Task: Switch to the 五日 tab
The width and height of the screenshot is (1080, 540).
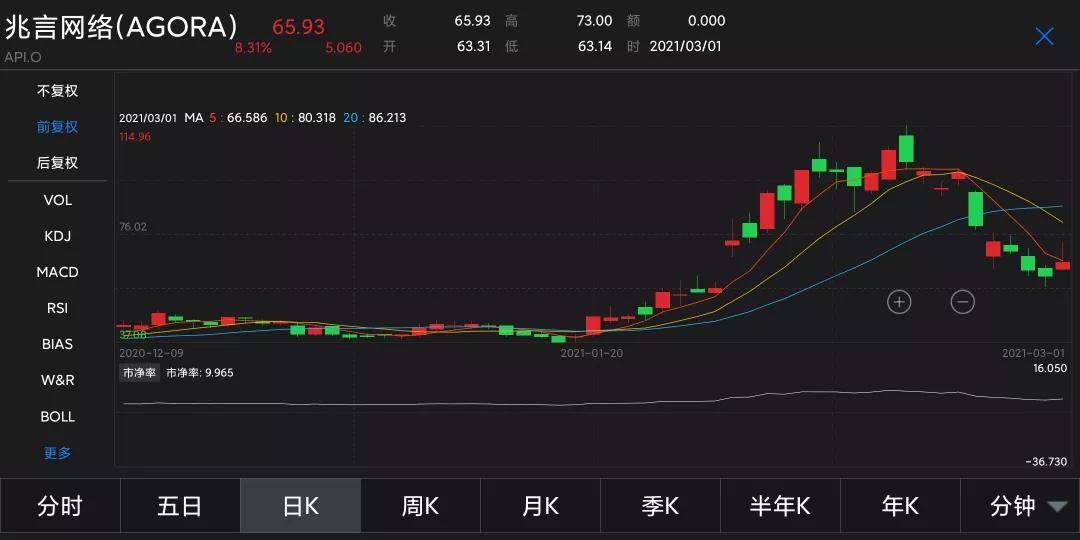Action: [x=180, y=506]
